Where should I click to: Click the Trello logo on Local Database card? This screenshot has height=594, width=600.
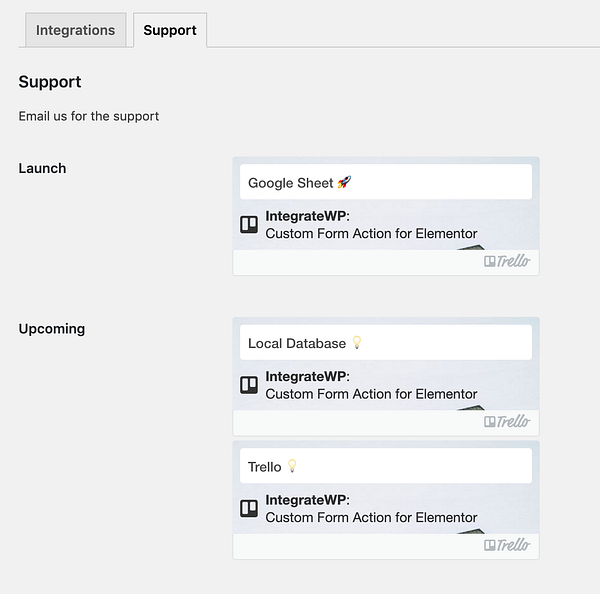pyautogui.click(x=507, y=421)
